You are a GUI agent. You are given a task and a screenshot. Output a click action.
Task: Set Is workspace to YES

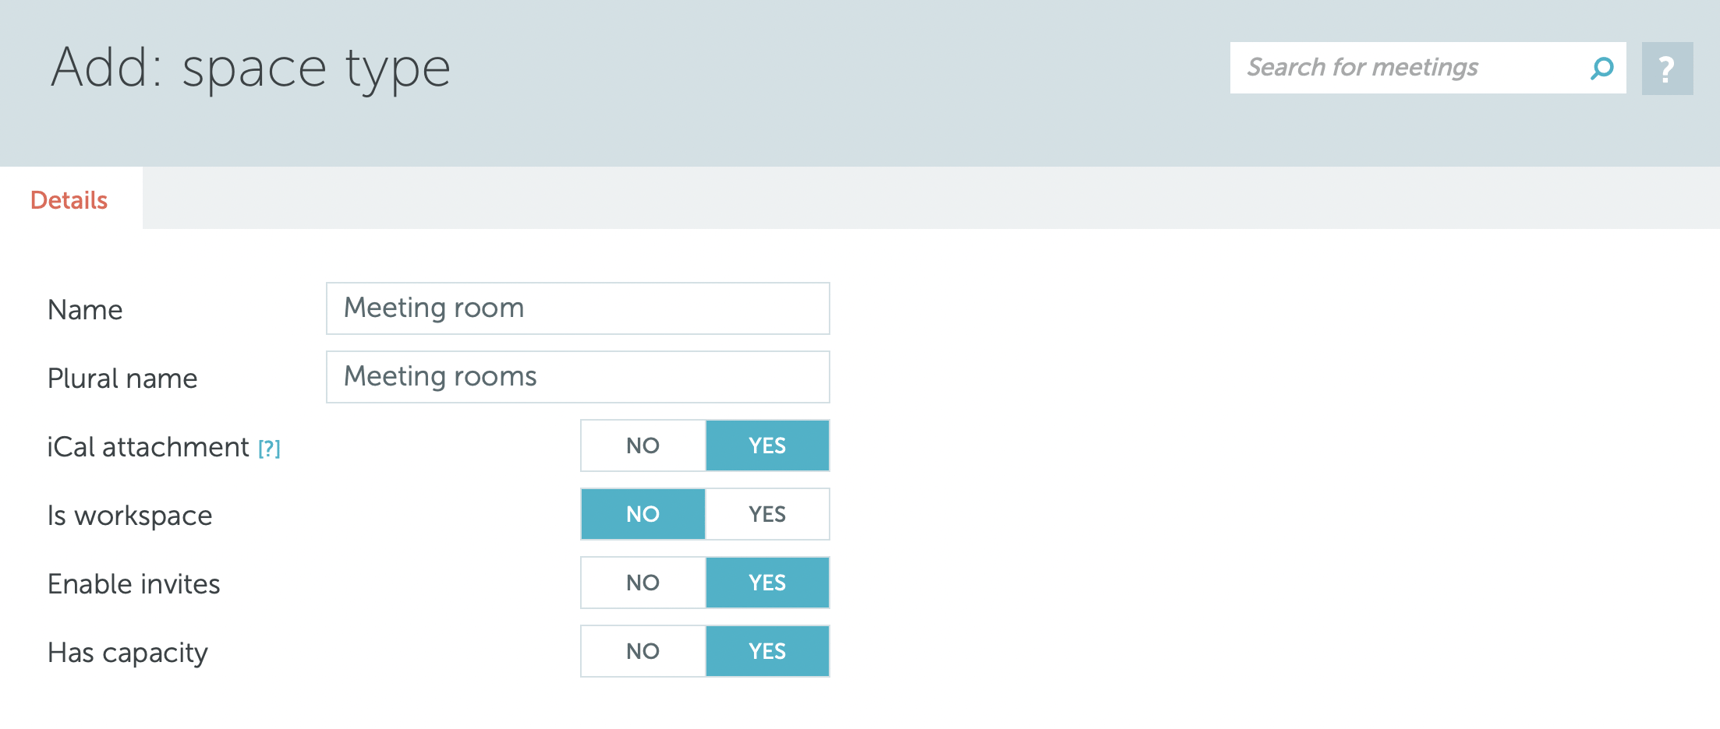click(x=767, y=513)
